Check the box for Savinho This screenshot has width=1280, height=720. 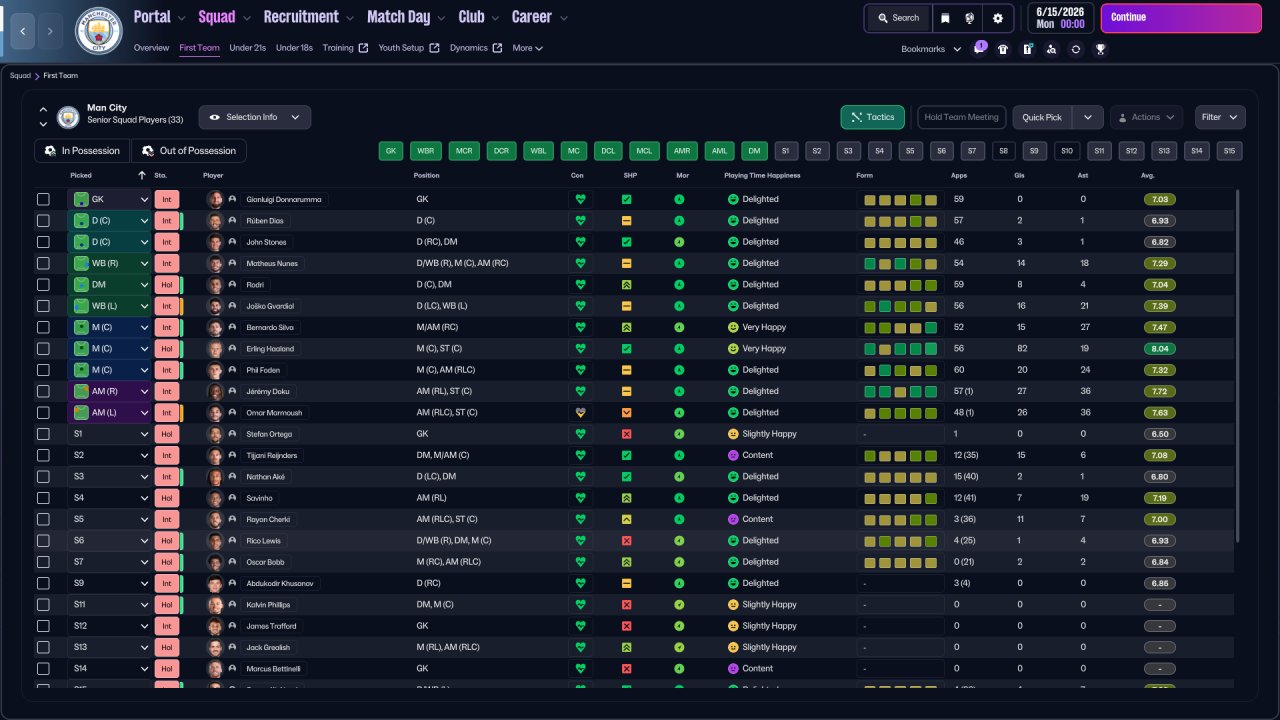(x=43, y=498)
